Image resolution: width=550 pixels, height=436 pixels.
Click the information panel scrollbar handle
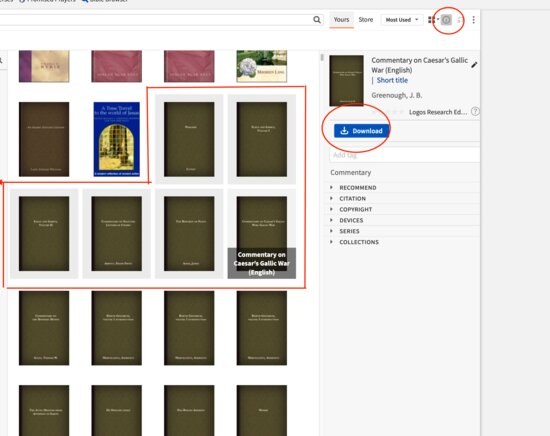322,58
